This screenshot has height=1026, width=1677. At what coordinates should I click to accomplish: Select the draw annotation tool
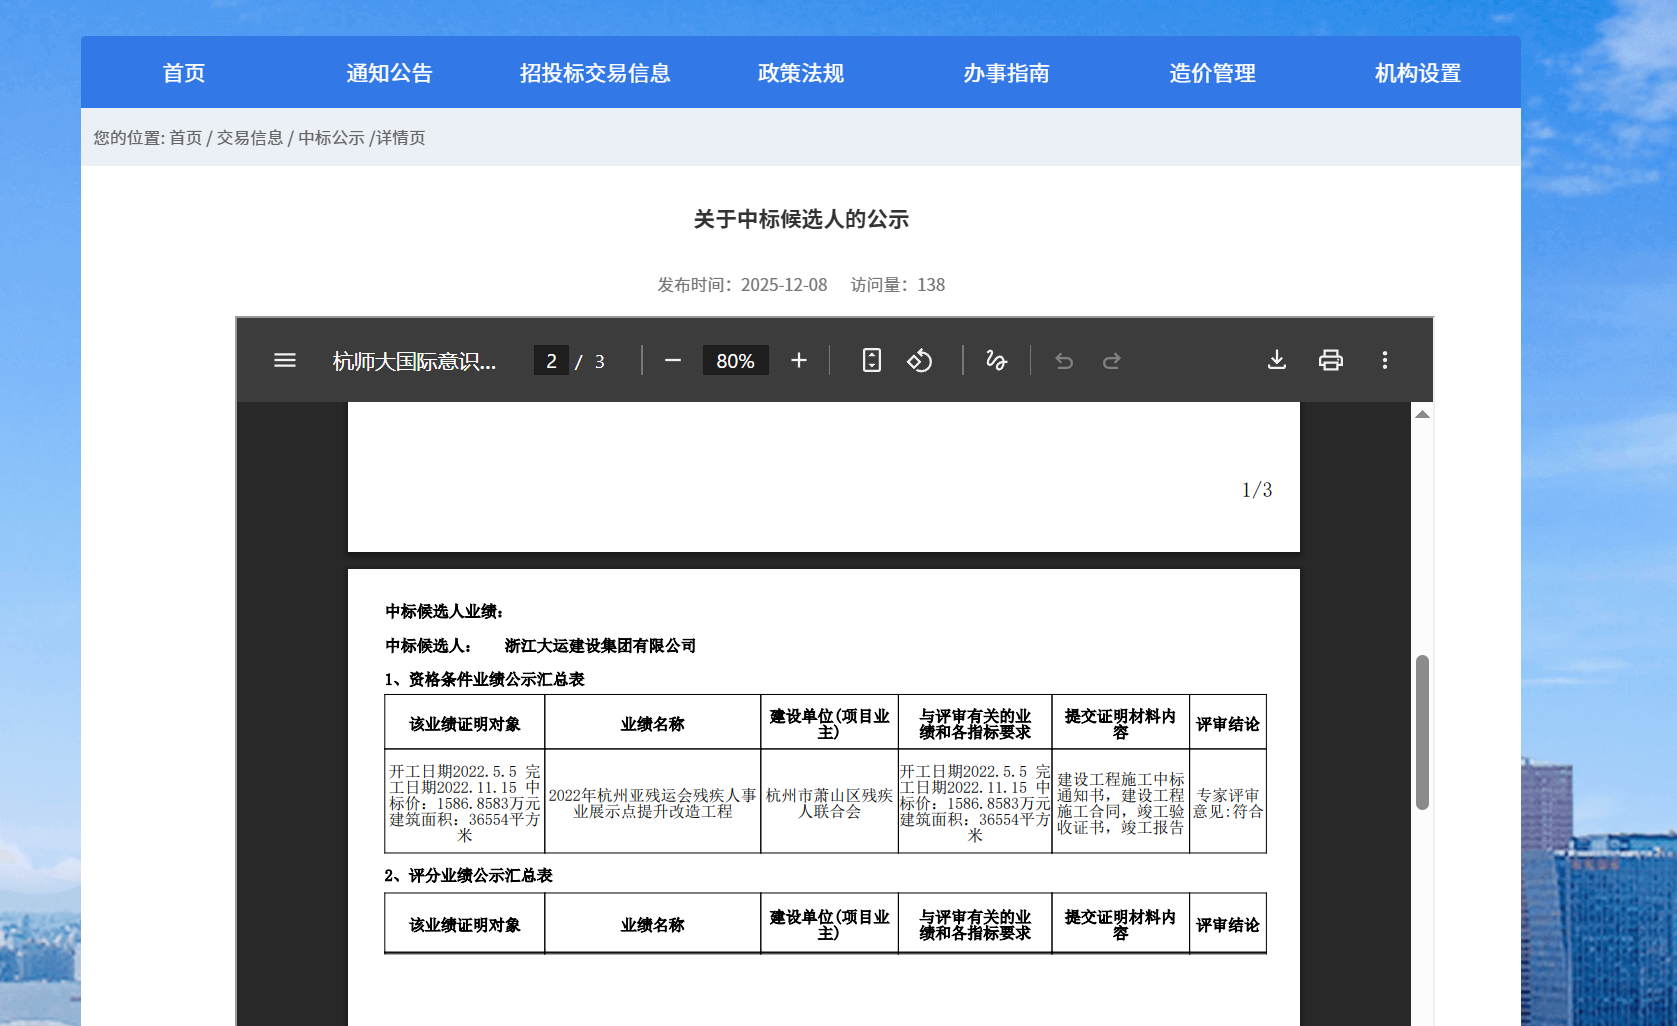point(996,360)
